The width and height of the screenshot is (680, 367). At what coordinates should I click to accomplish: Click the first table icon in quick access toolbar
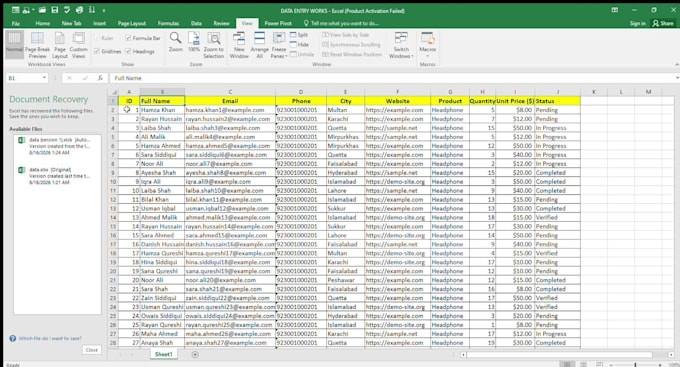tap(15, 10)
